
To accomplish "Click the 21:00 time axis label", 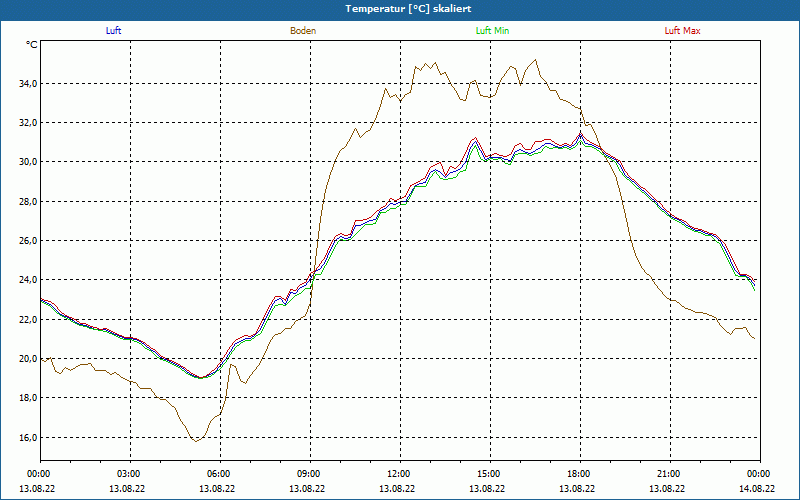I will point(670,474).
